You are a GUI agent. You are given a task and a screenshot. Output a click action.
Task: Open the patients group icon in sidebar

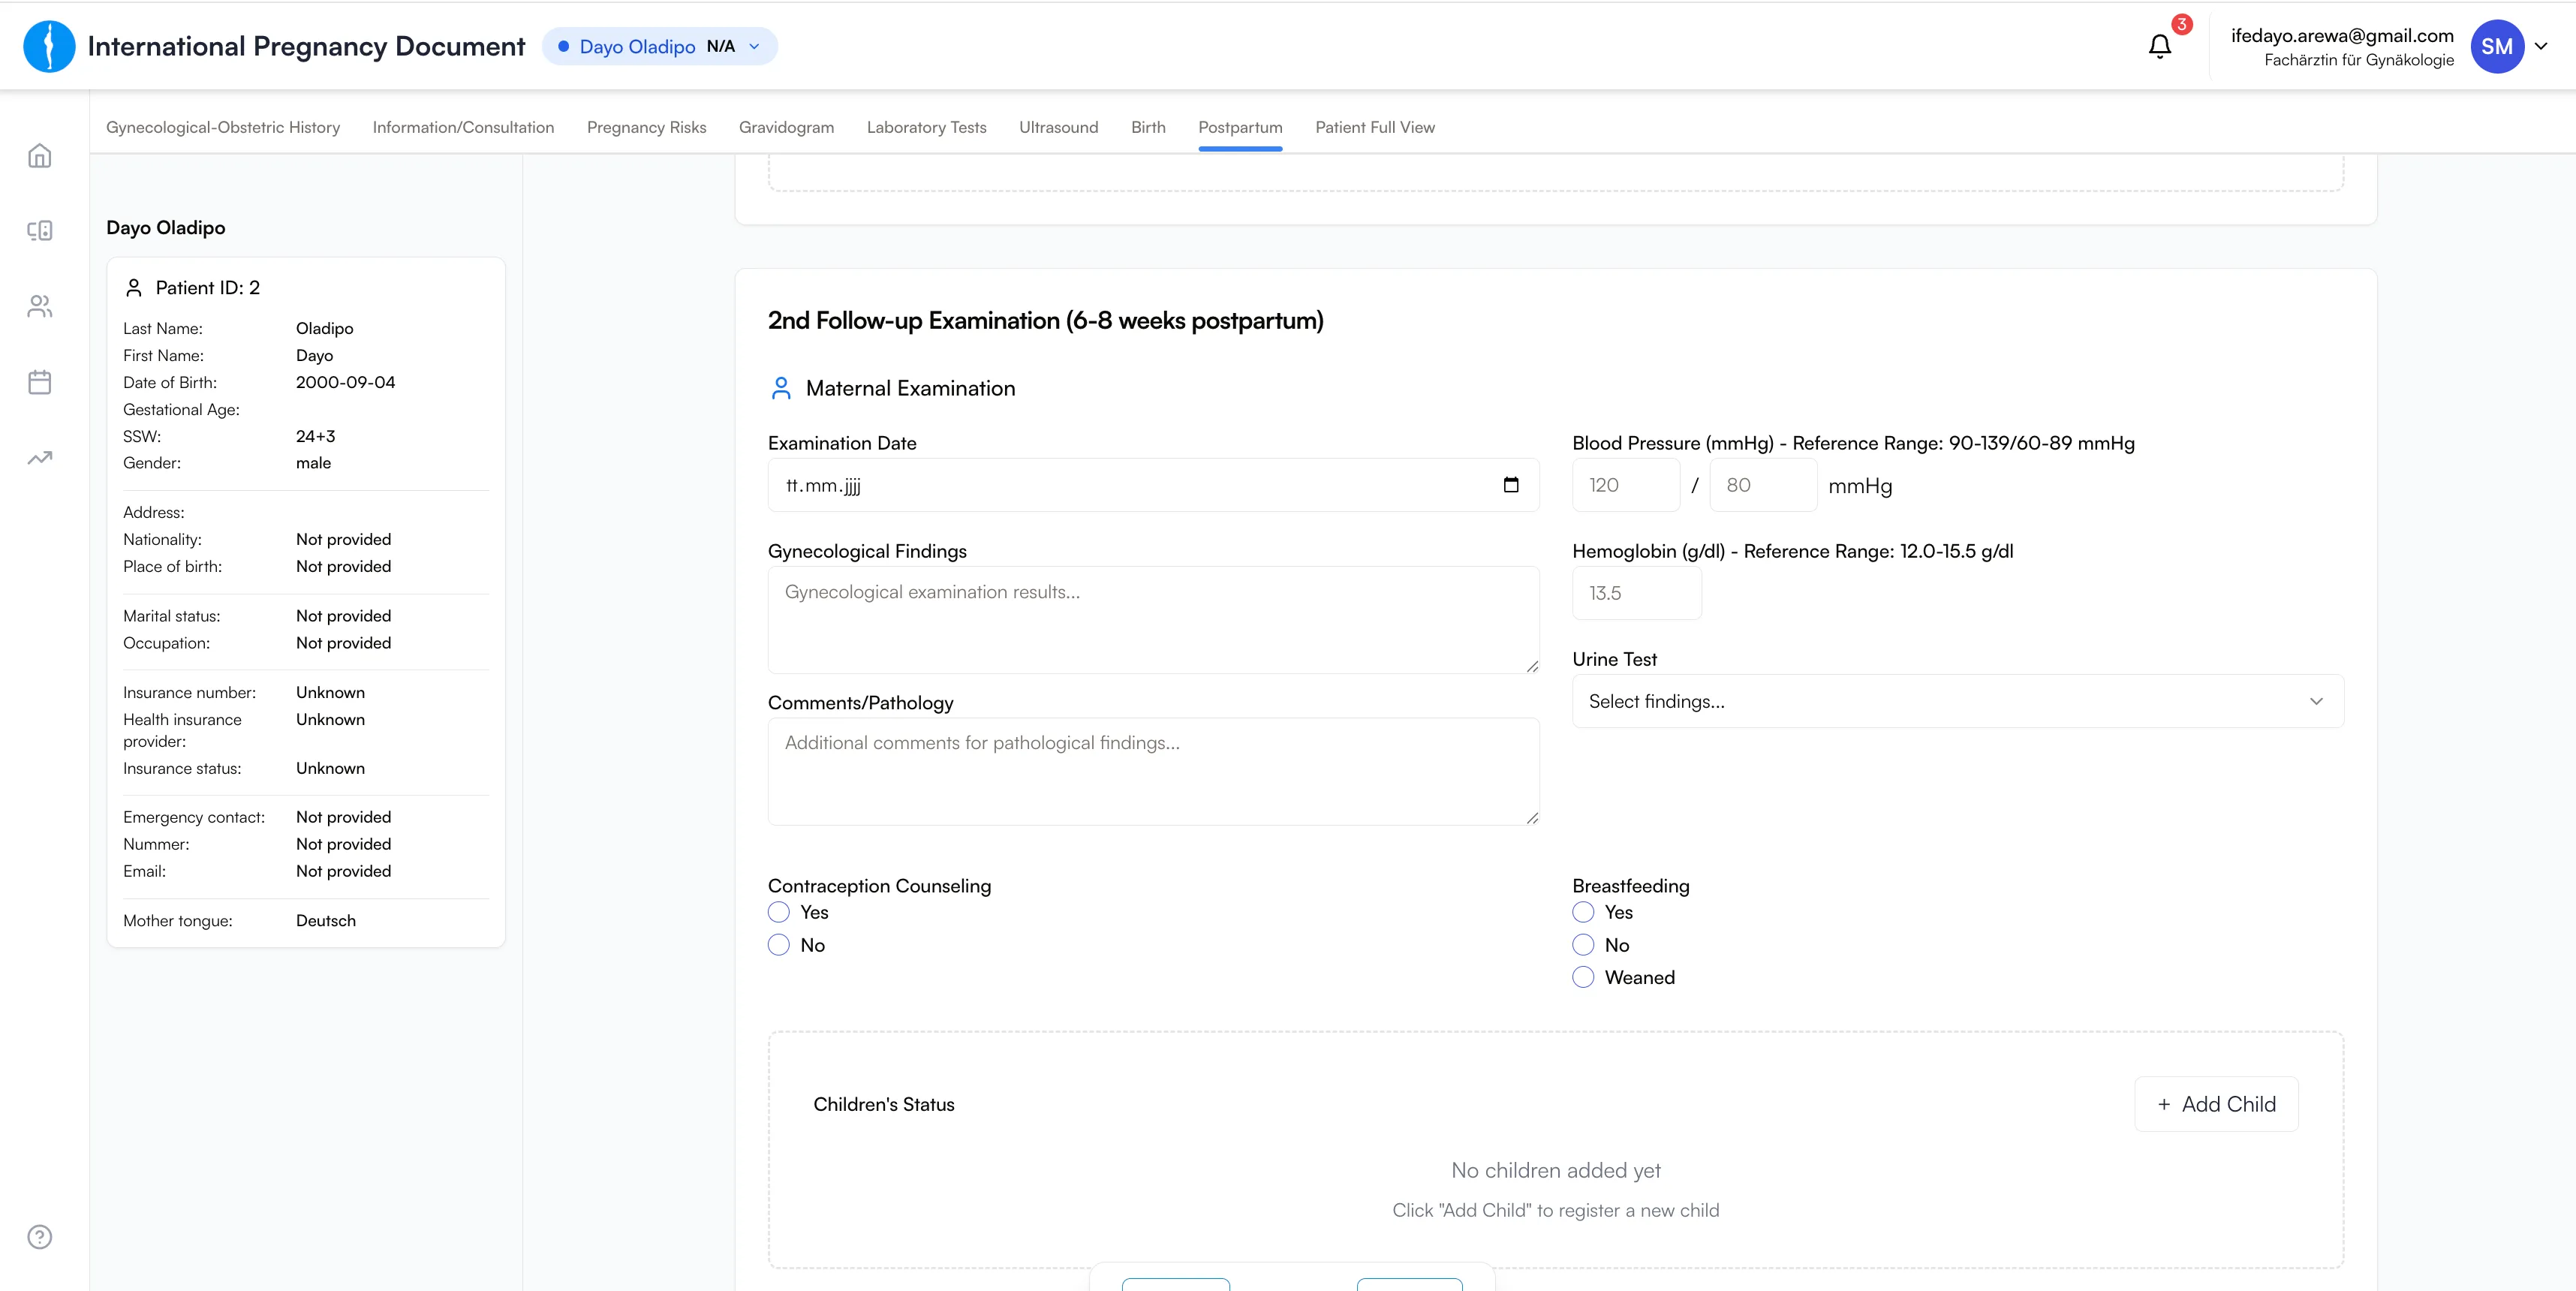pyautogui.click(x=40, y=306)
